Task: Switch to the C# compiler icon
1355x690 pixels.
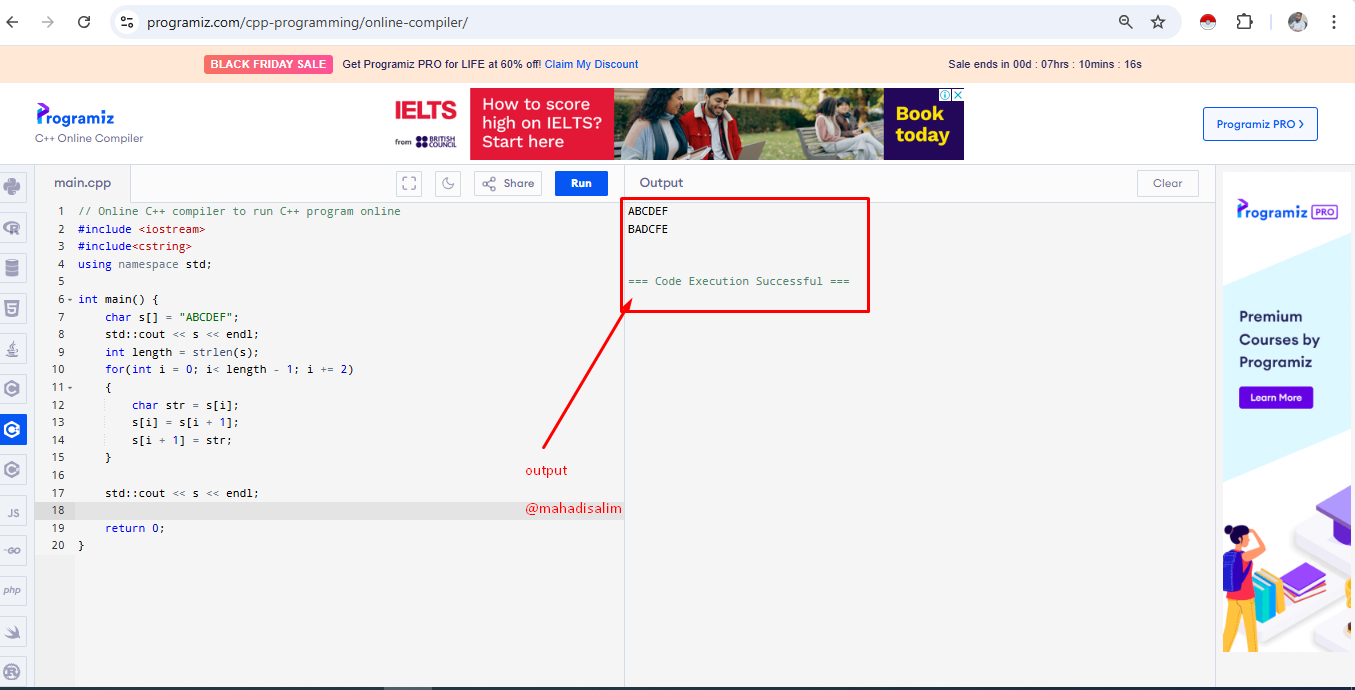Action: point(12,469)
